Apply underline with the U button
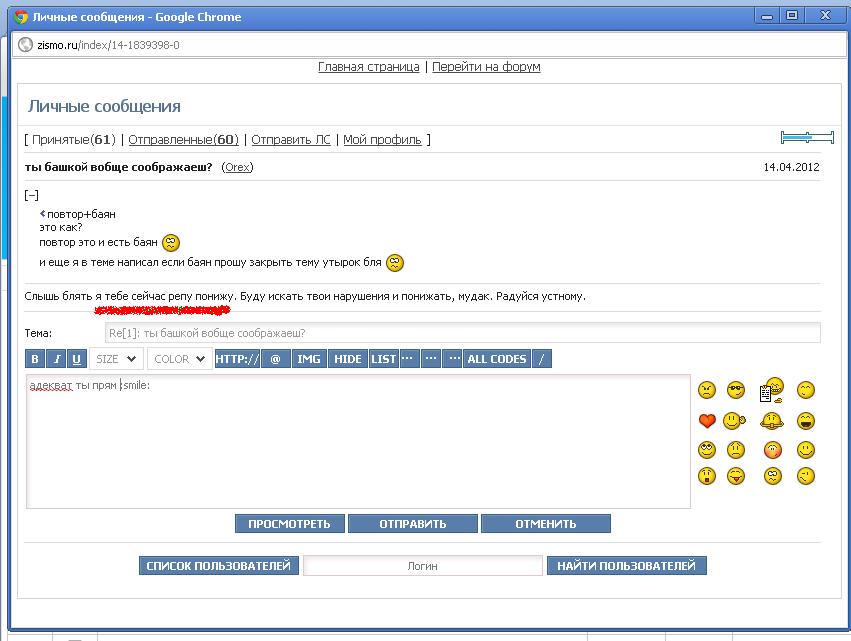851x641 pixels. point(77,359)
